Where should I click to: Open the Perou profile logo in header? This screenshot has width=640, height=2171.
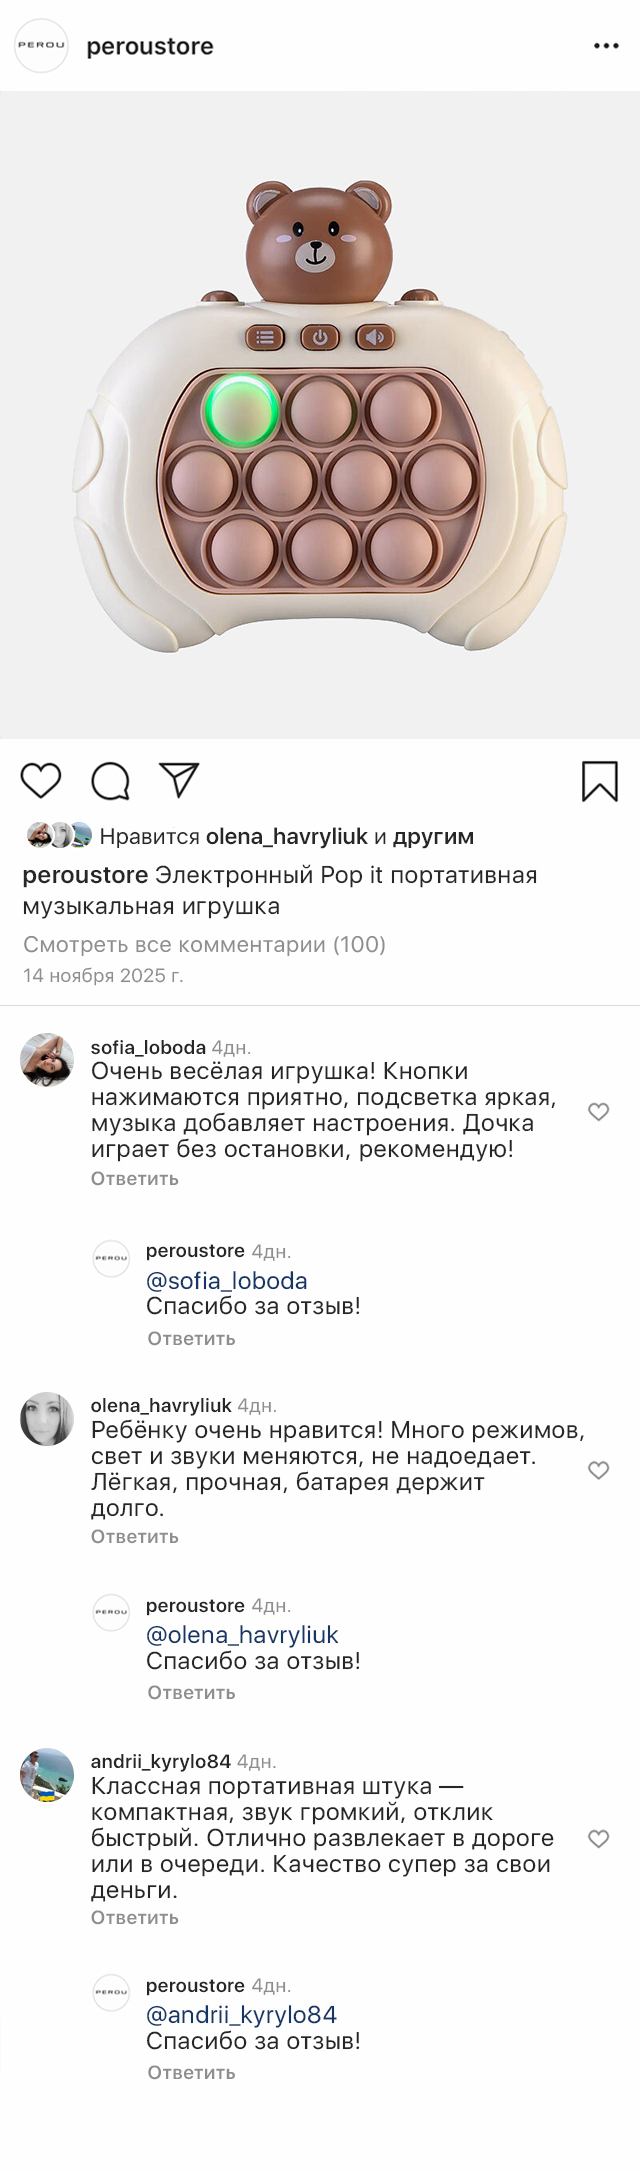click(41, 46)
